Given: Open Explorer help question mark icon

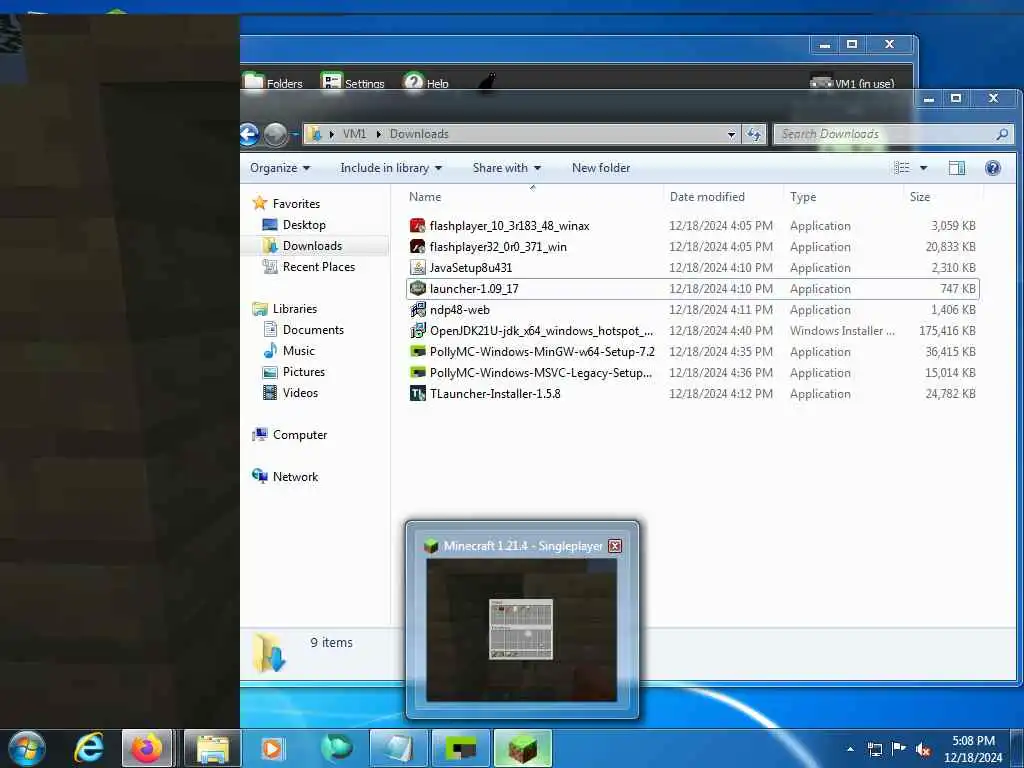Looking at the screenshot, I should click(993, 168).
